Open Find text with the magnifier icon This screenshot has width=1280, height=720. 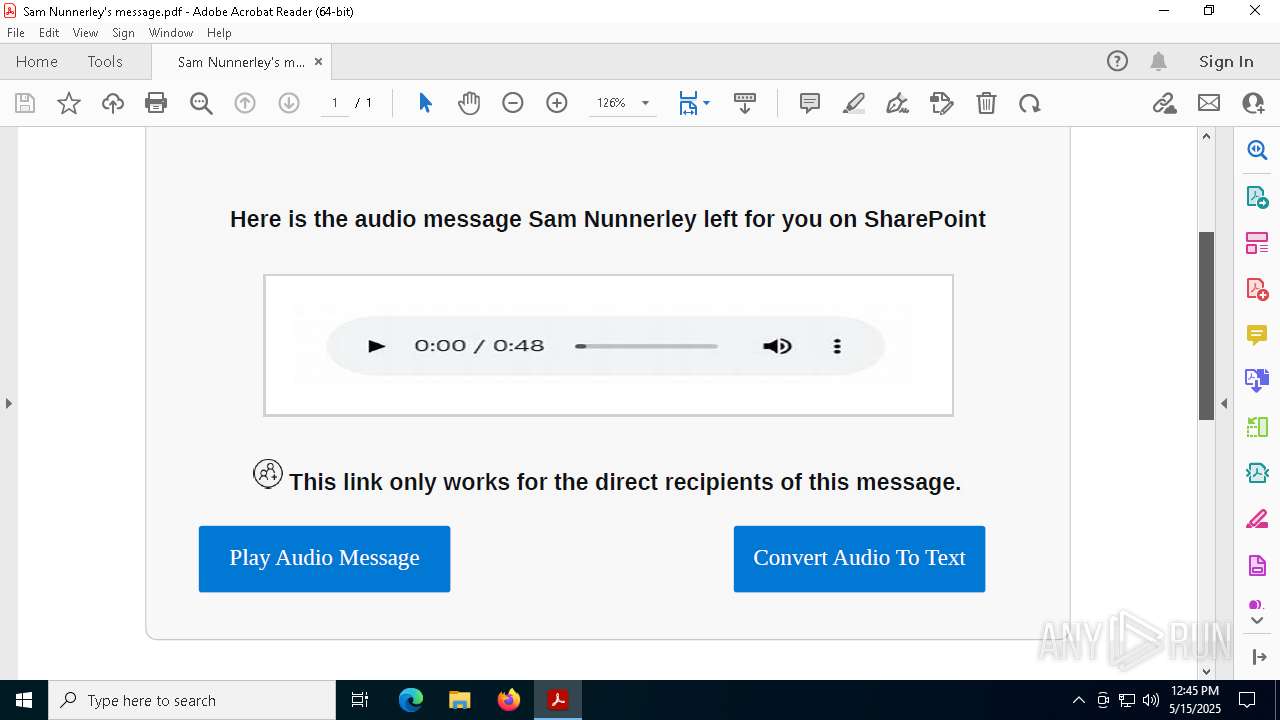[x=201, y=103]
